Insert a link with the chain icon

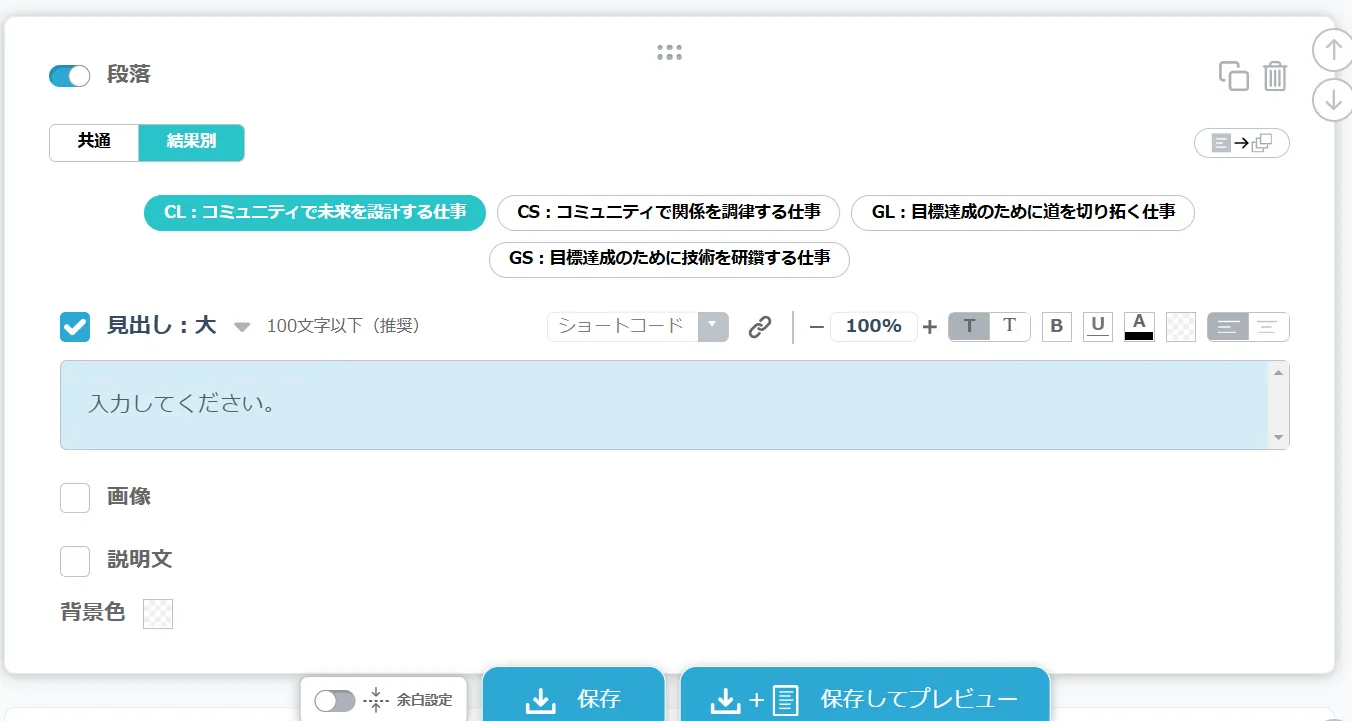[760, 327]
